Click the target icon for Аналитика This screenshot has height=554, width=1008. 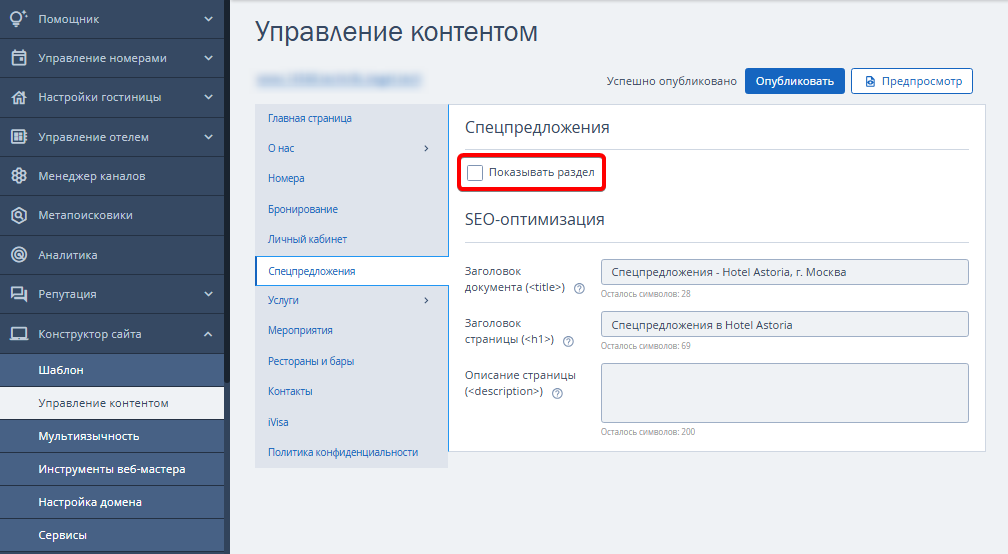tap(19, 255)
